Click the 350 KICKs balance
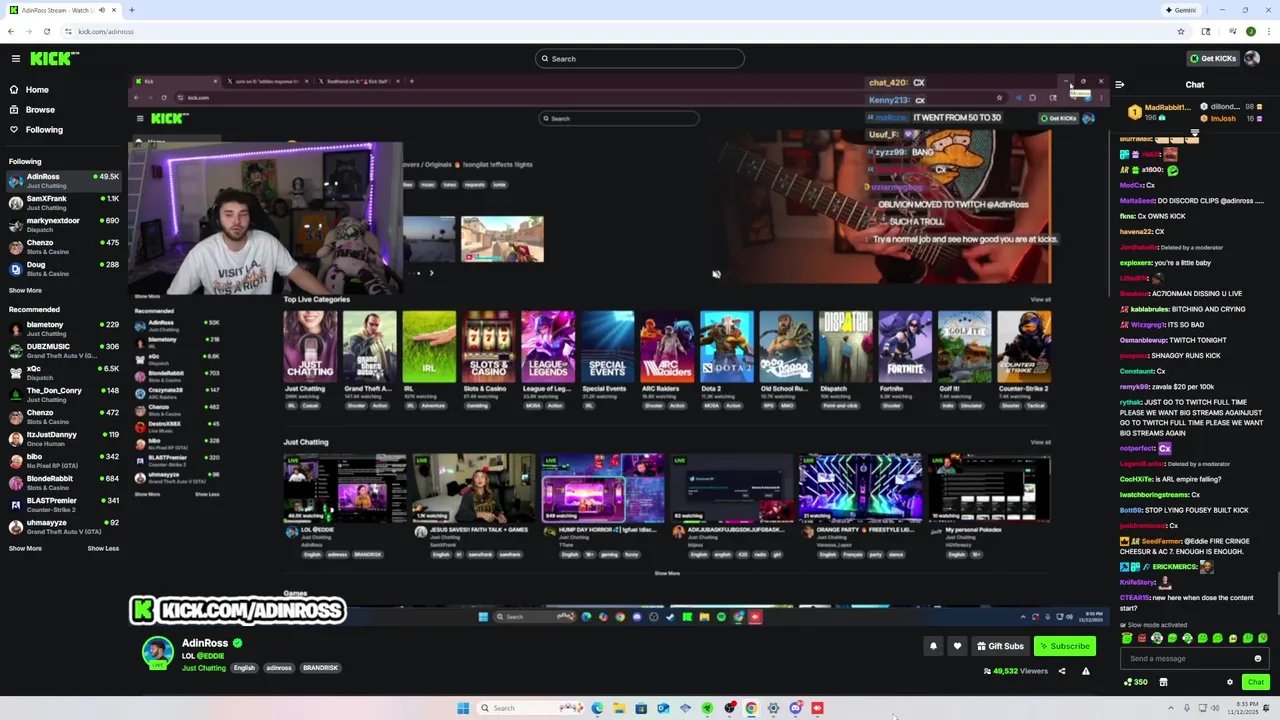 1135,682
